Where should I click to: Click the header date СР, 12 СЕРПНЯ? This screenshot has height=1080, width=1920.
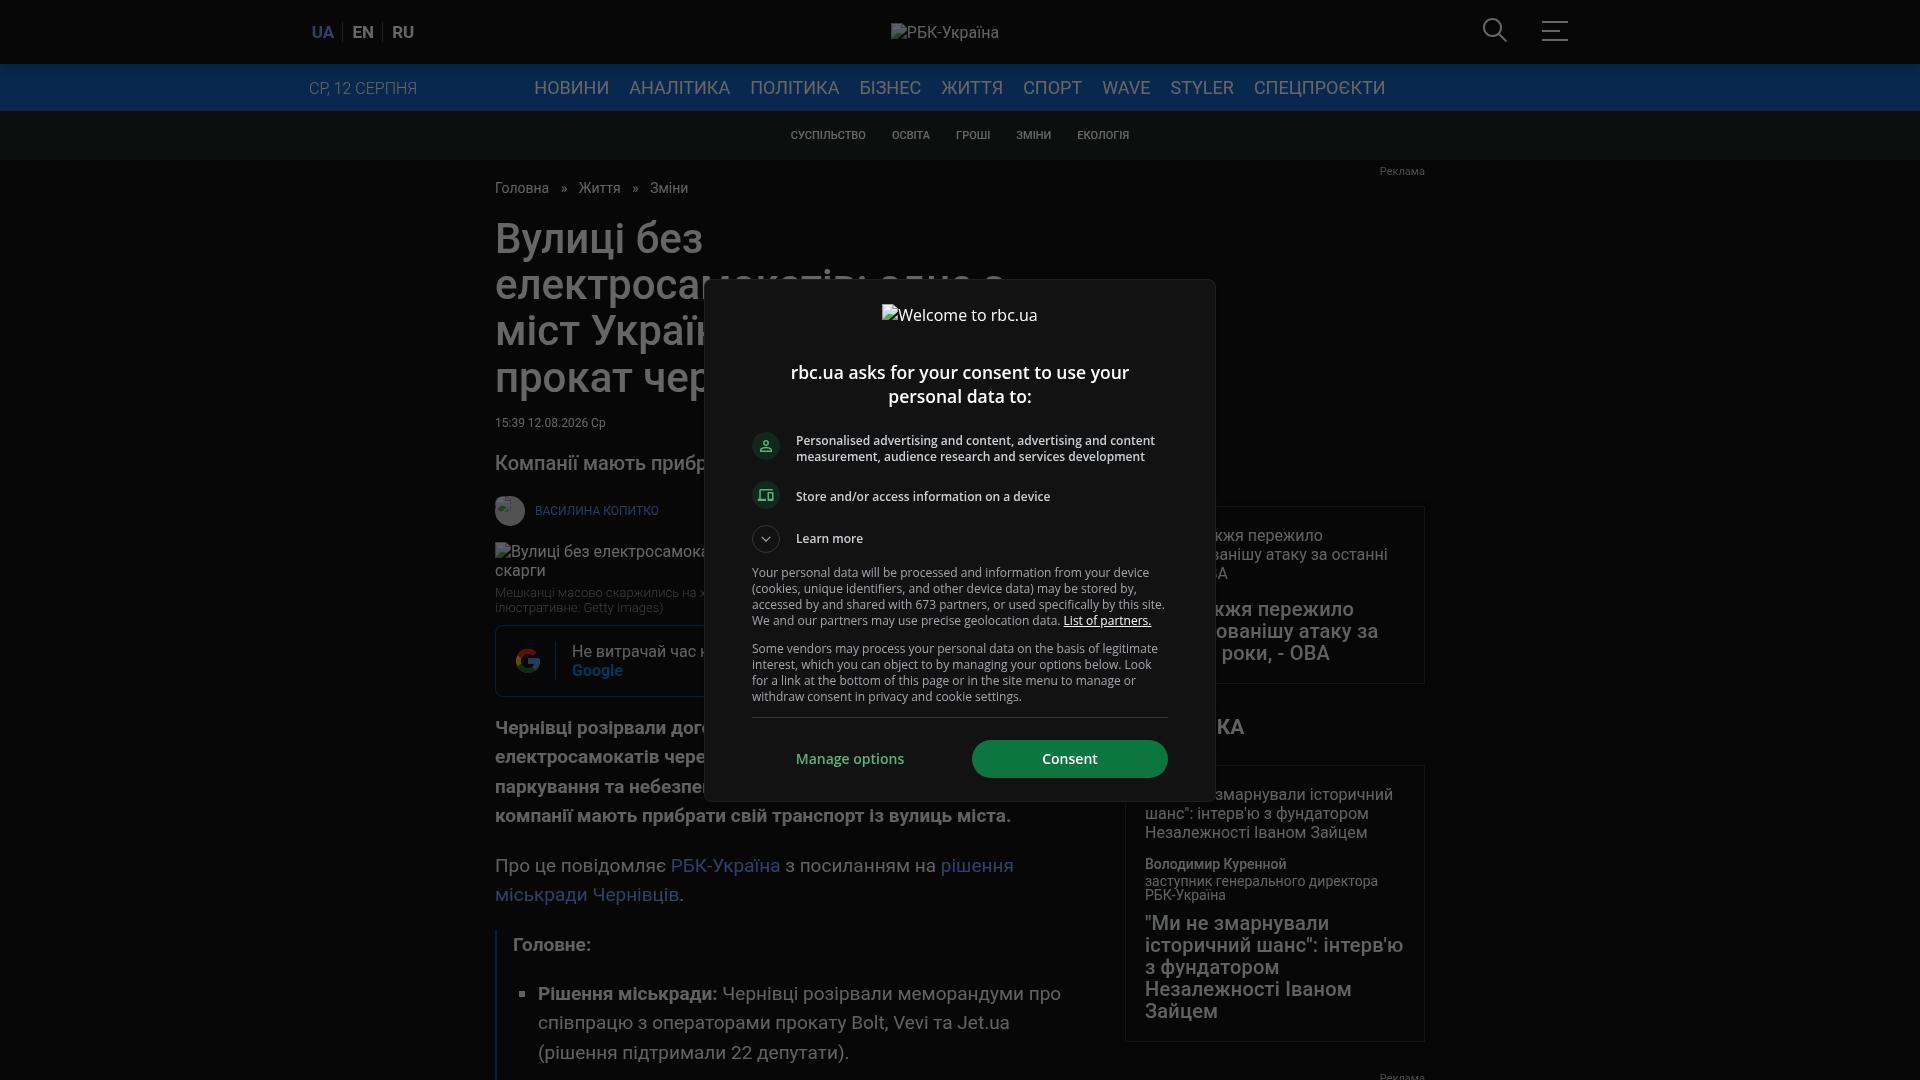tap(363, 89)
